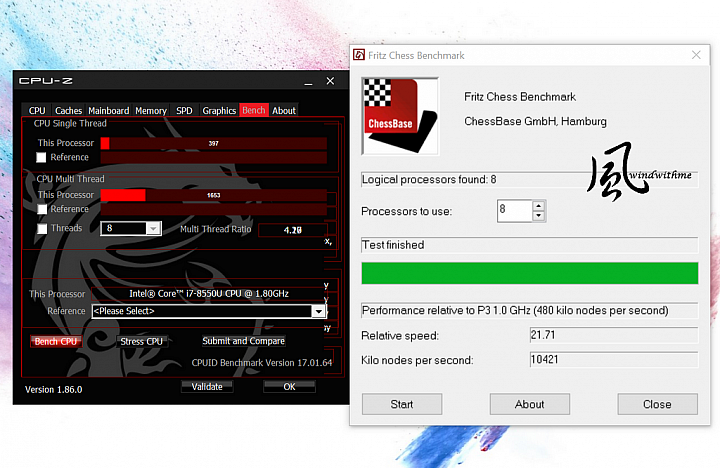Open the Graphics tab

(219, 111)
